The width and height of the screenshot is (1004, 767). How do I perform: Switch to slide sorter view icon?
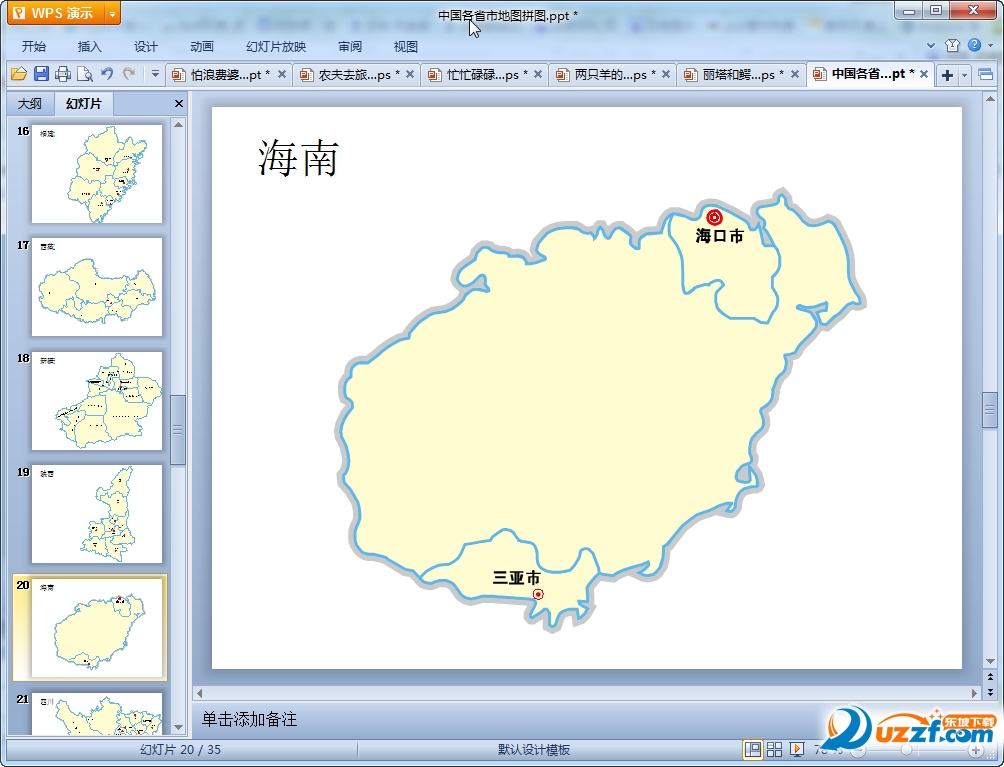pyautogui.click(x=774, y=749)
